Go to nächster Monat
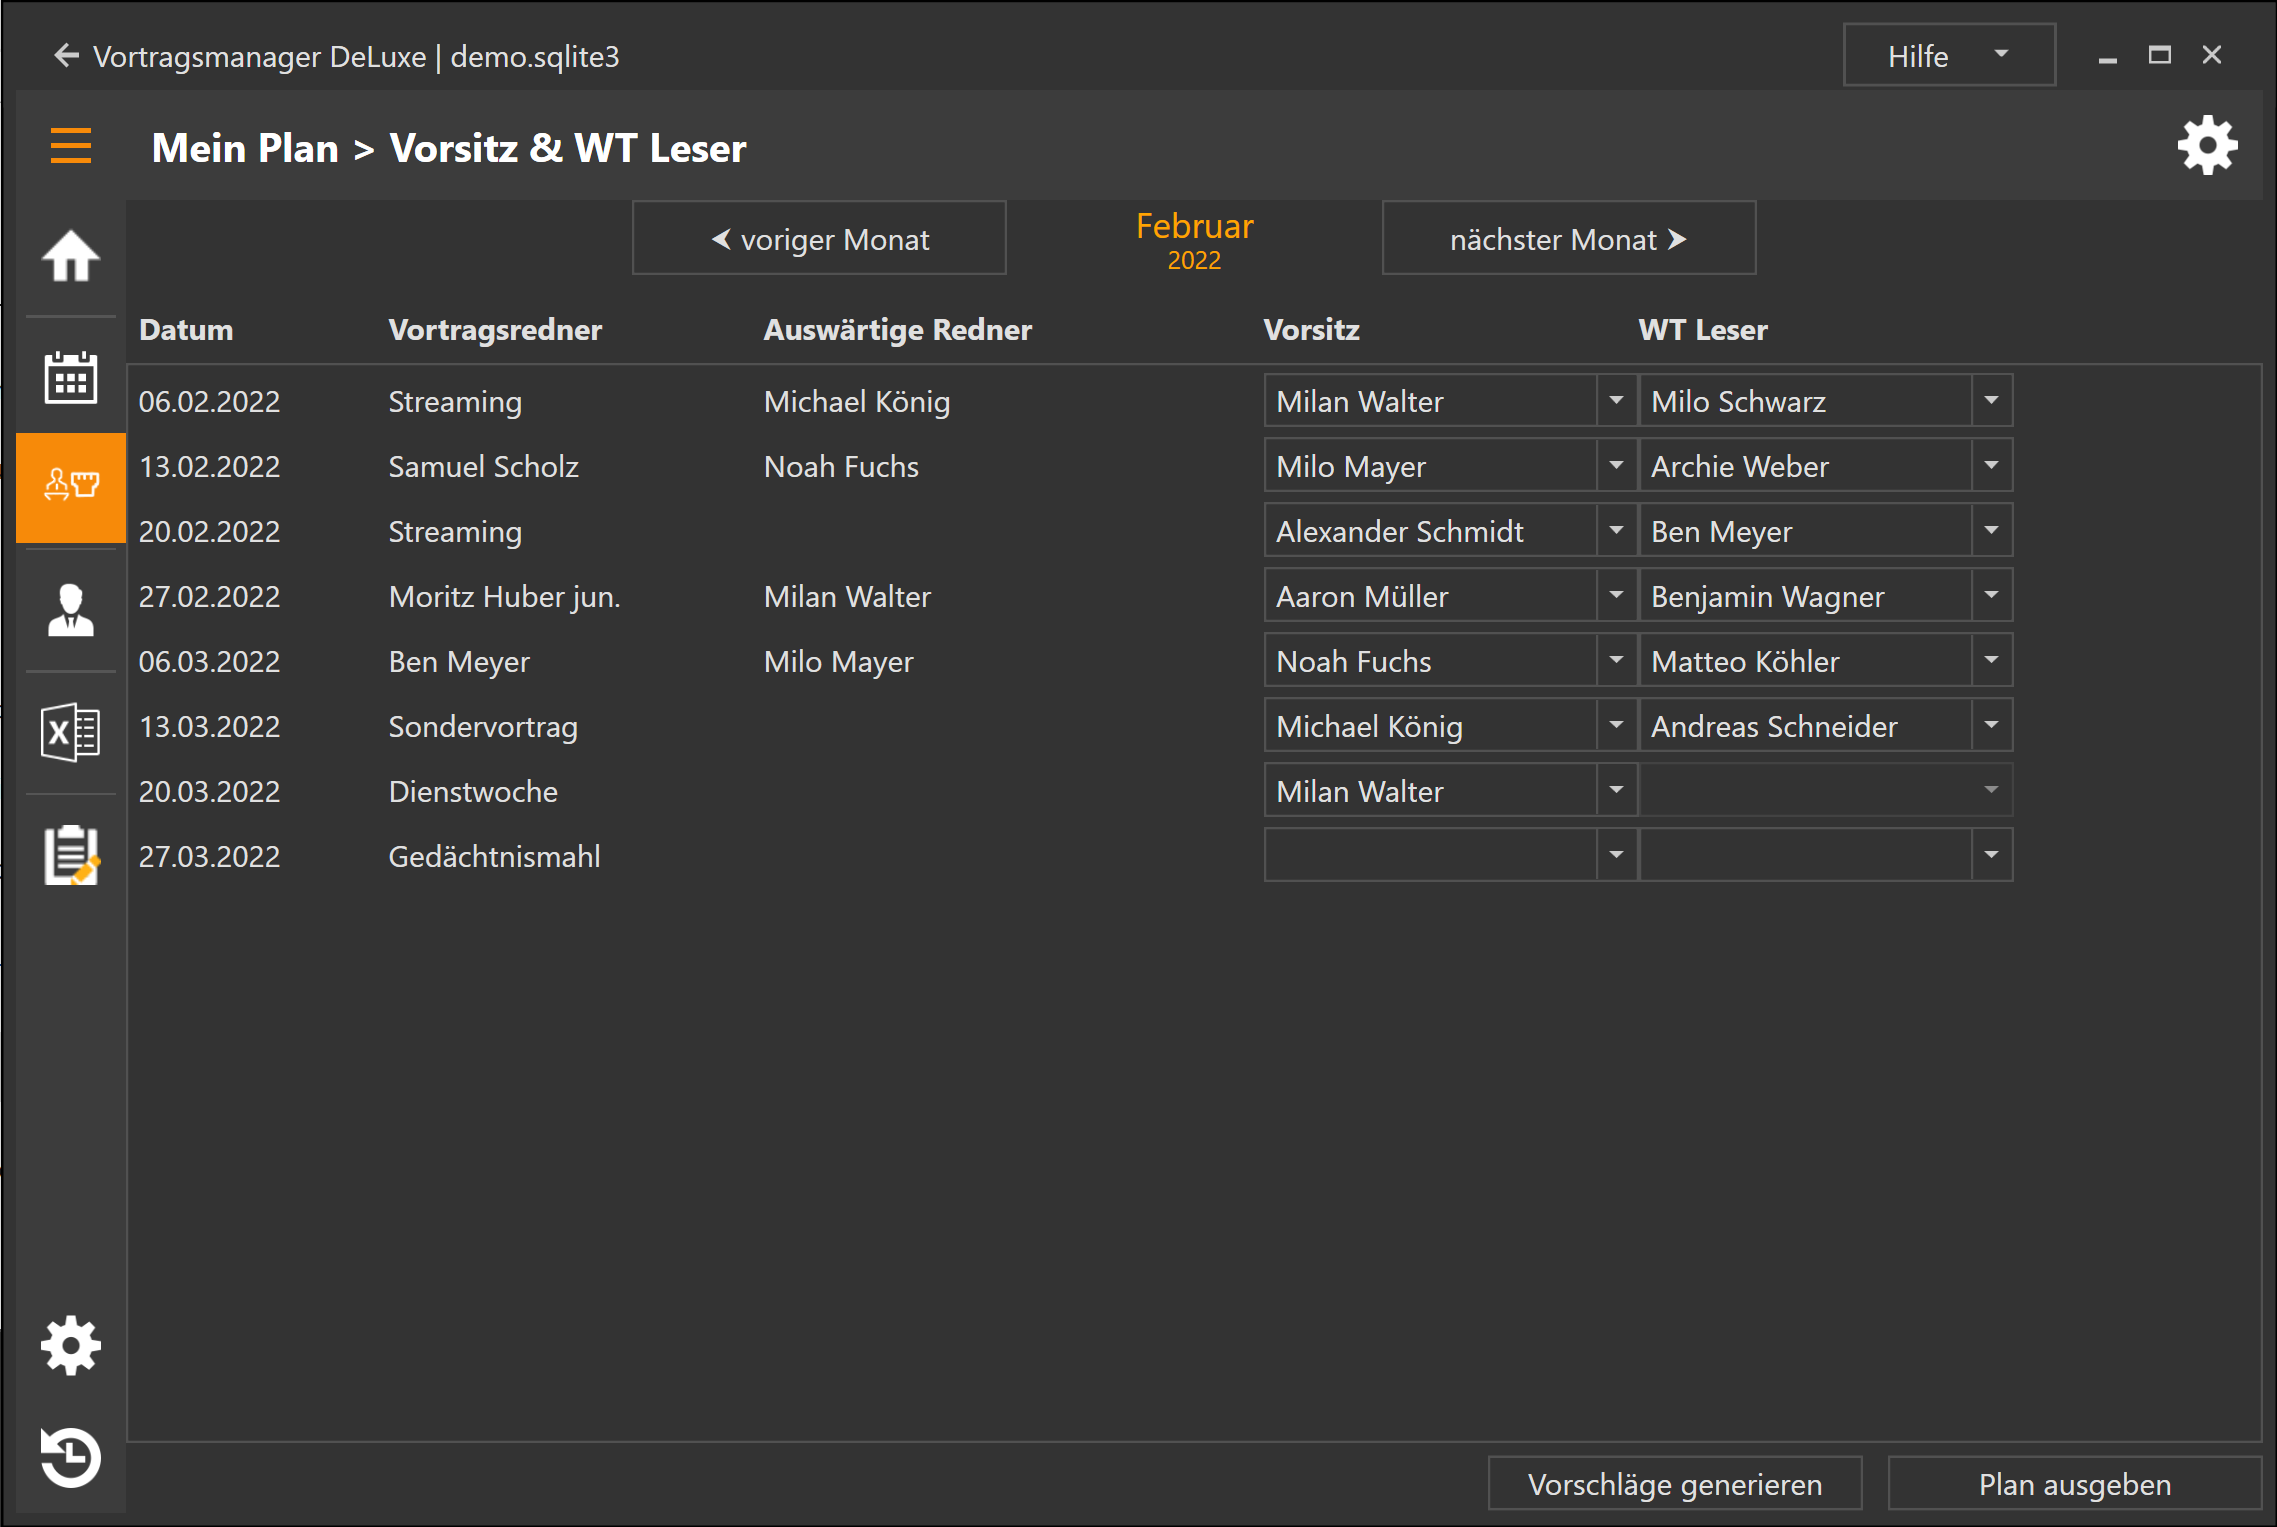 (1569, 239)
